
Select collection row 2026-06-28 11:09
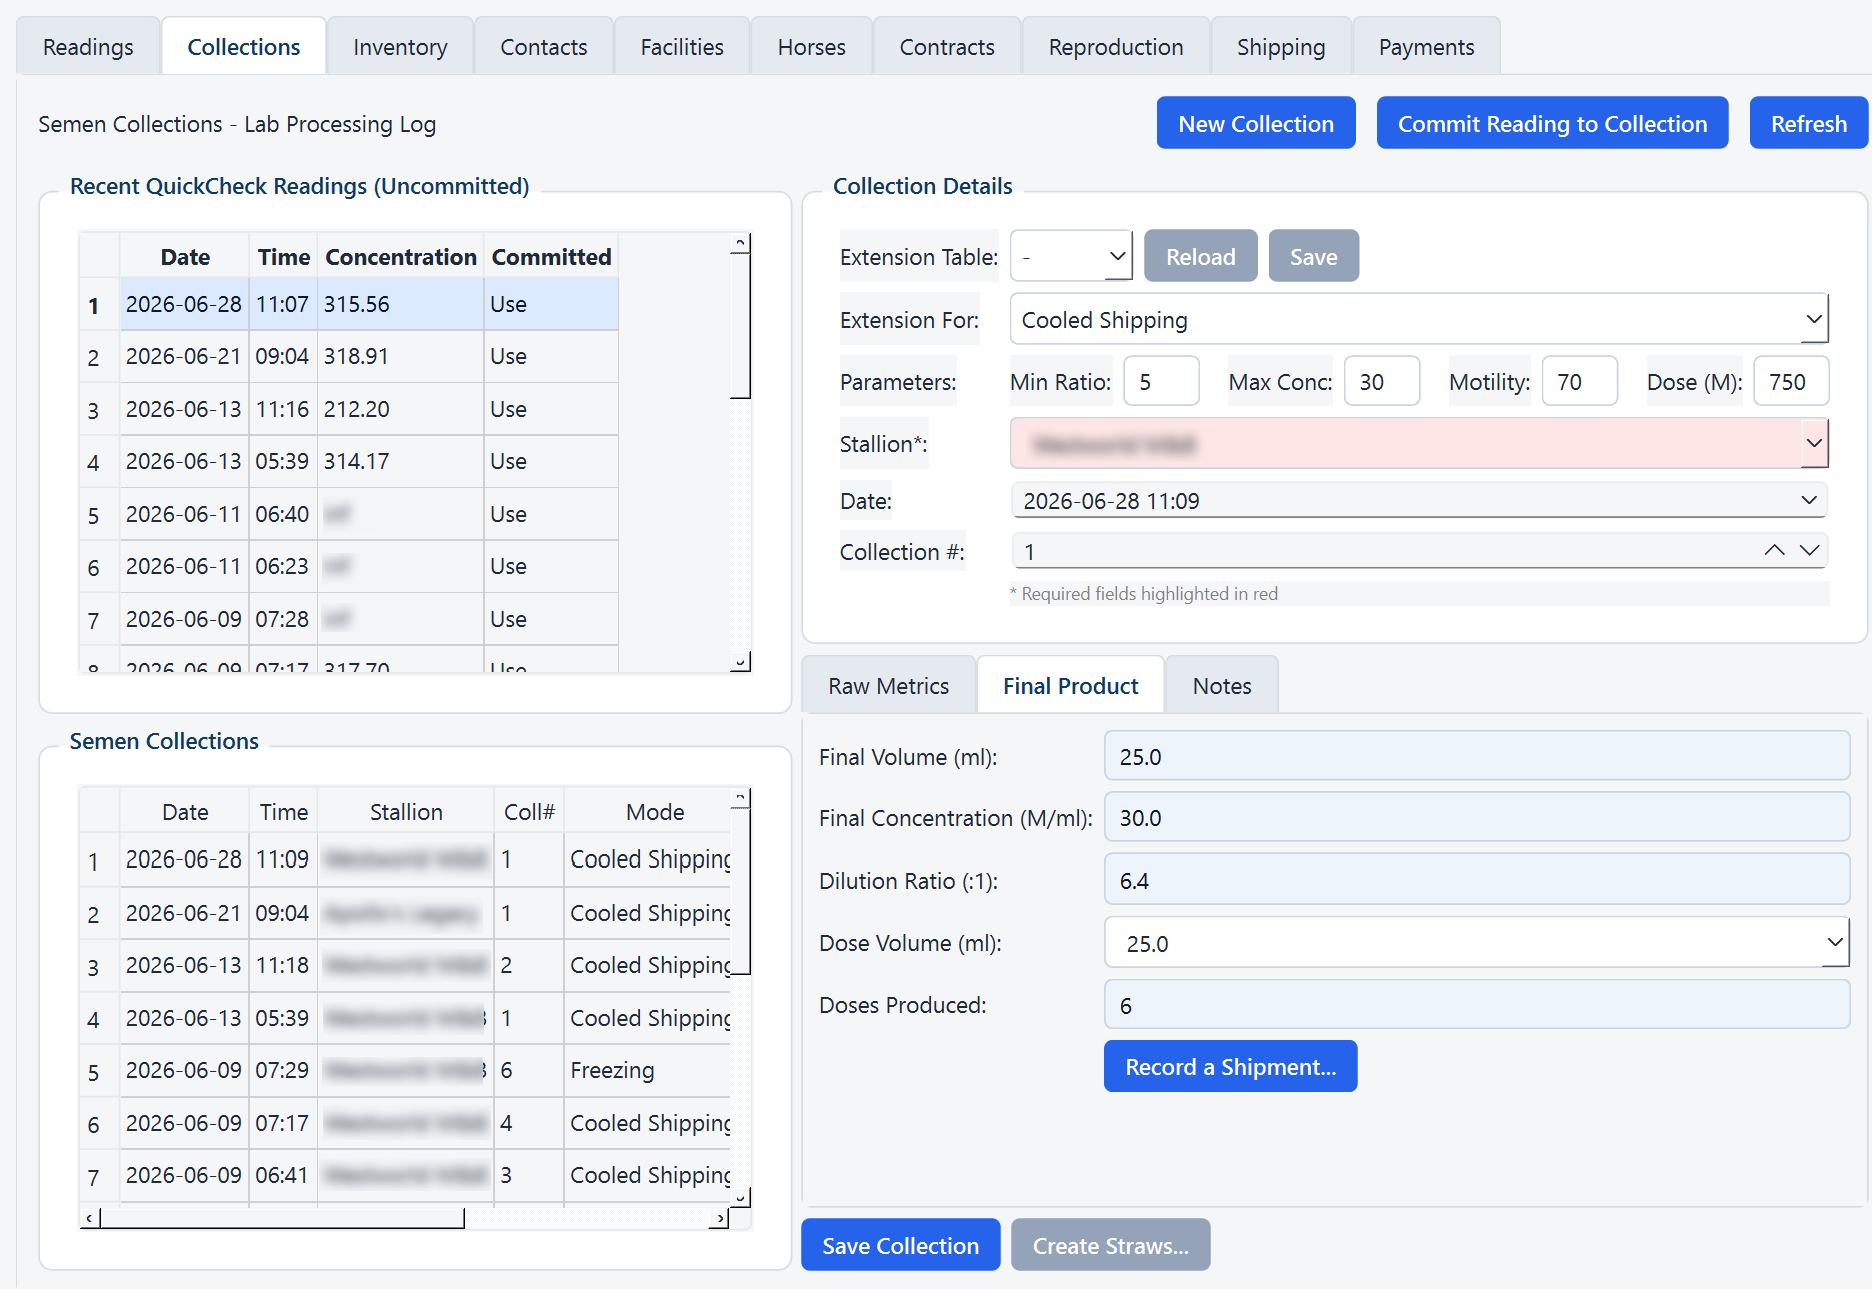click(405, 859)
